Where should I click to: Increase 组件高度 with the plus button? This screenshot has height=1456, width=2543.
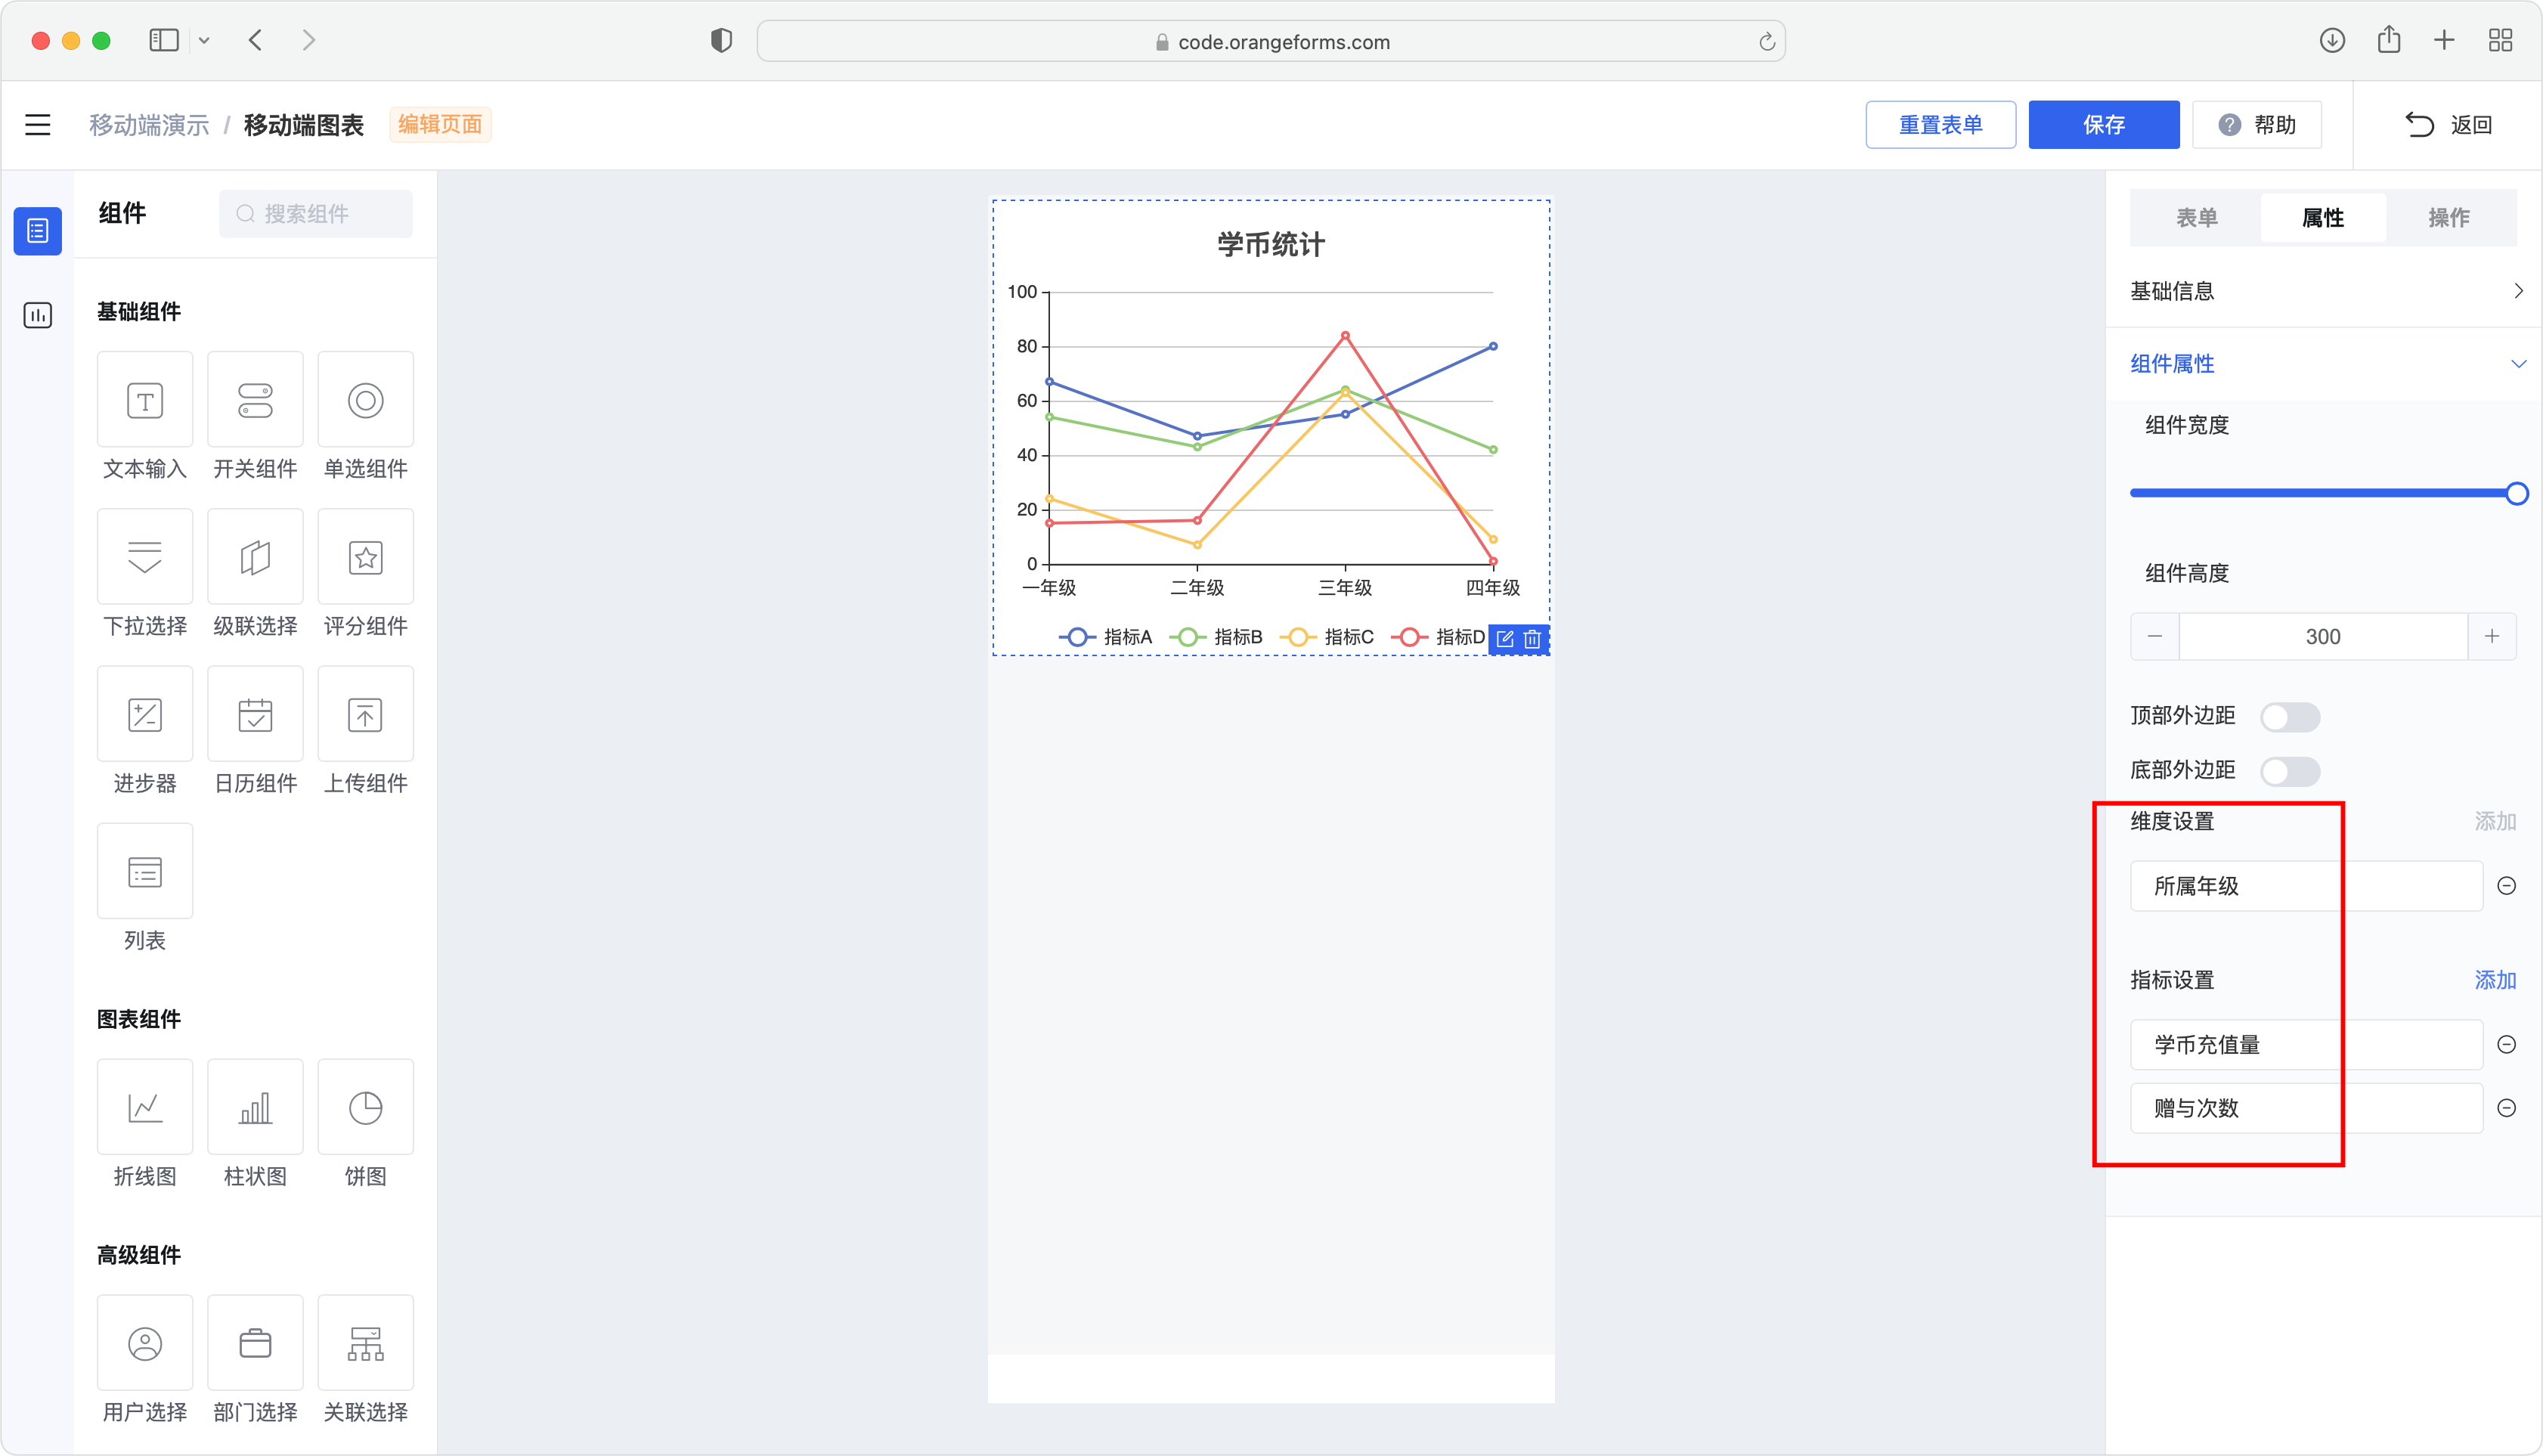point(2492,637)
